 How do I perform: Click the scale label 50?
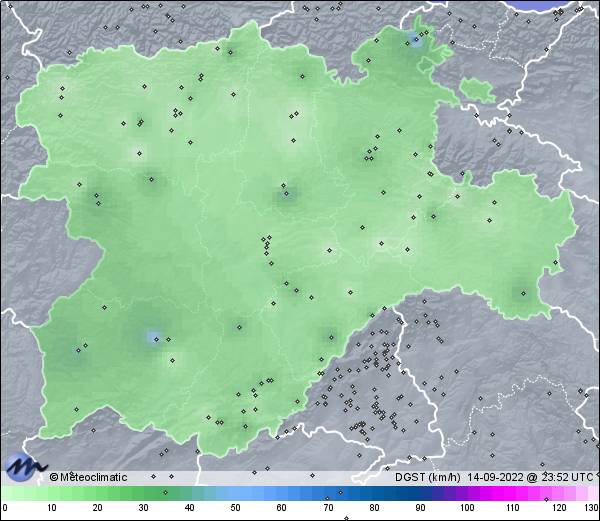(235, 508)
